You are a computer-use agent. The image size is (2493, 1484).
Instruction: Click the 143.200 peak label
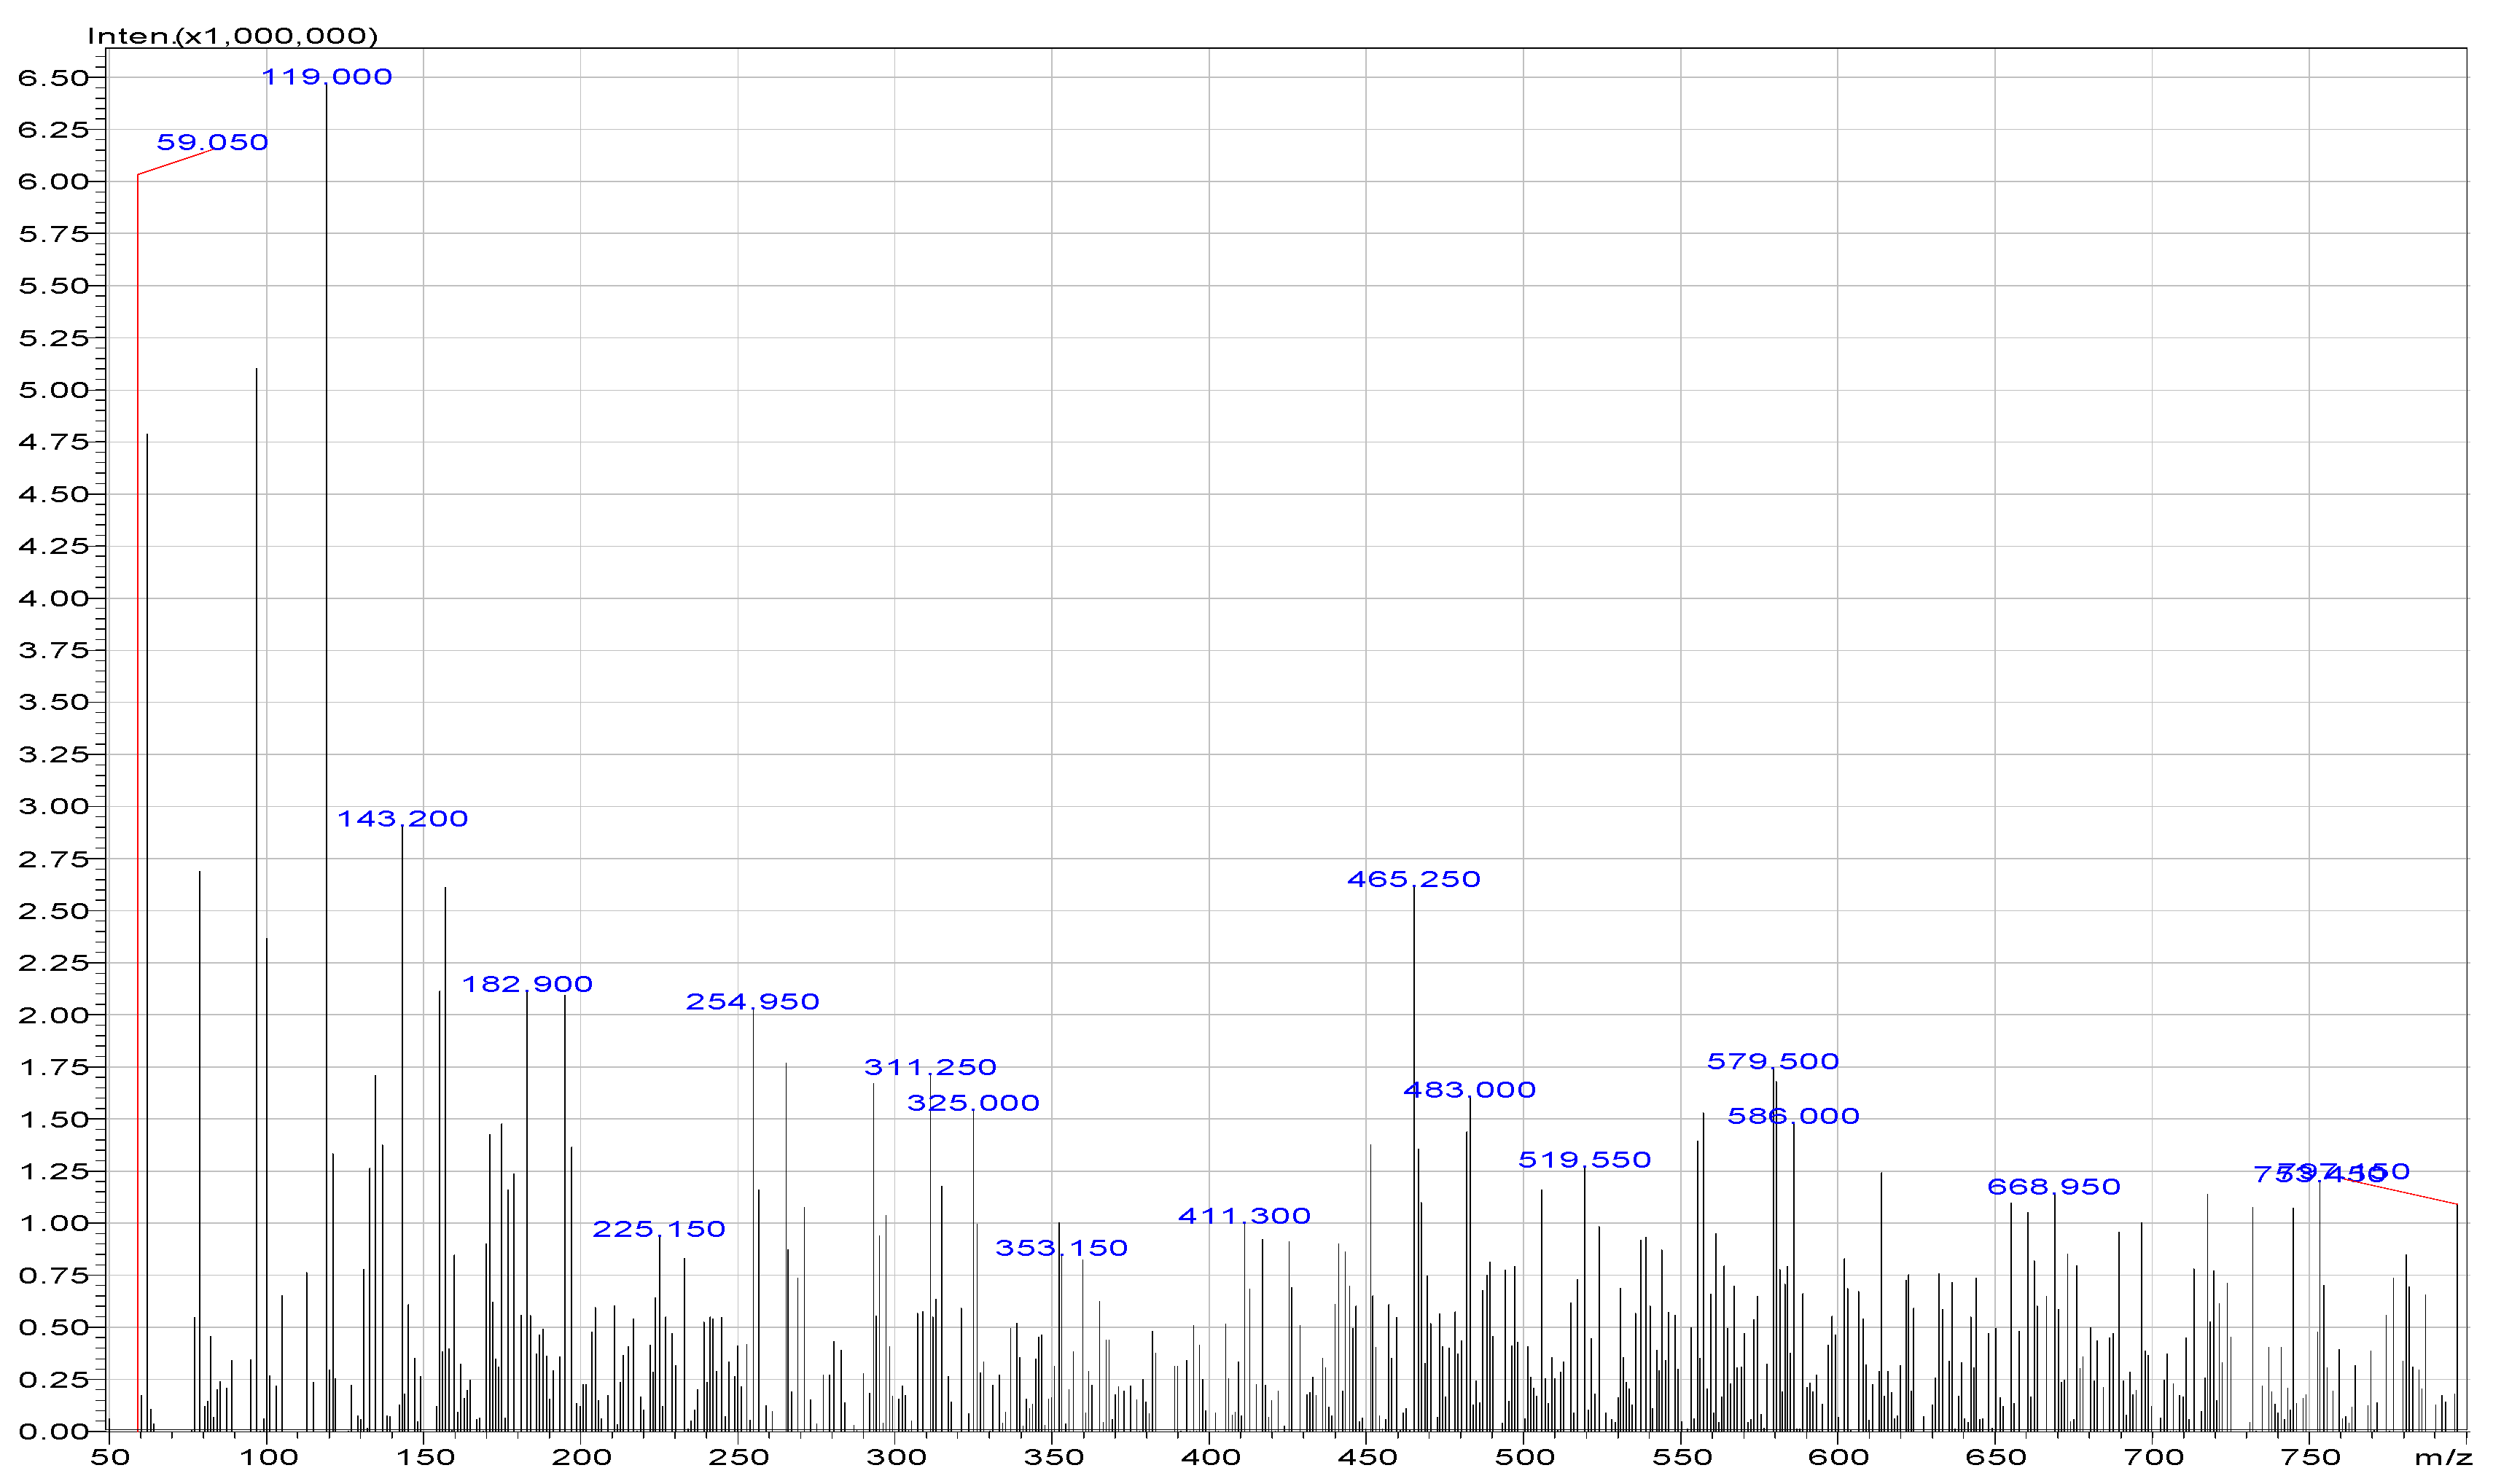coord(401,818)
